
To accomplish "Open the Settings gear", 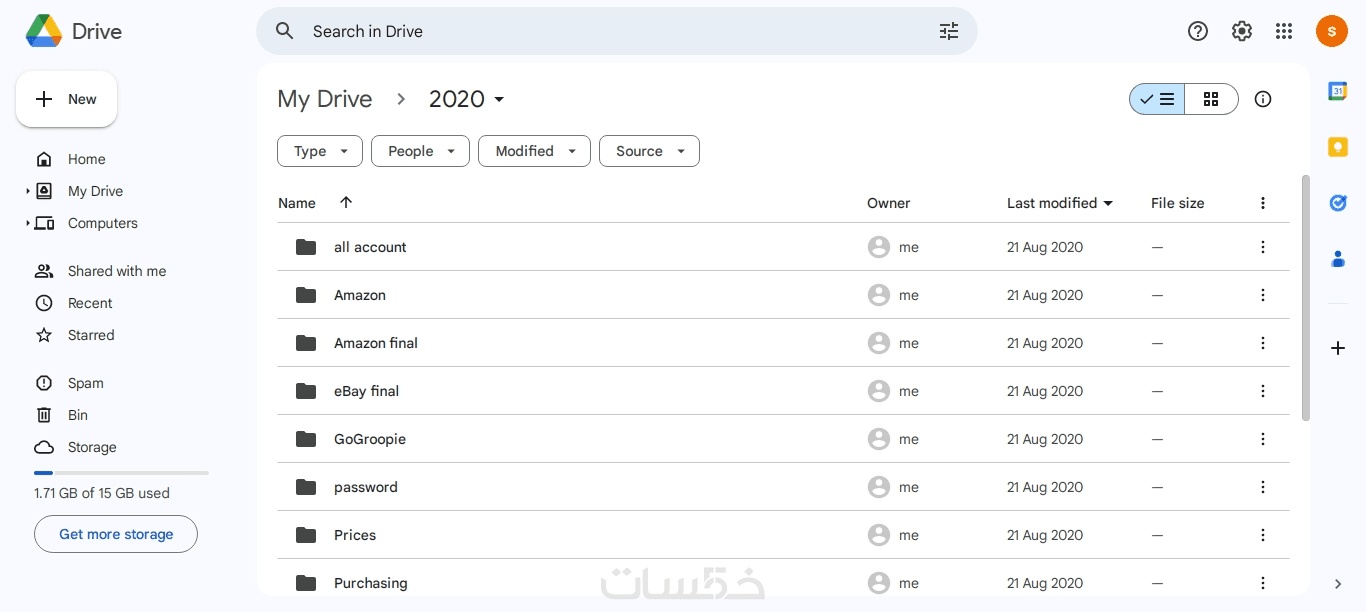I will (x=1242, y=31).
